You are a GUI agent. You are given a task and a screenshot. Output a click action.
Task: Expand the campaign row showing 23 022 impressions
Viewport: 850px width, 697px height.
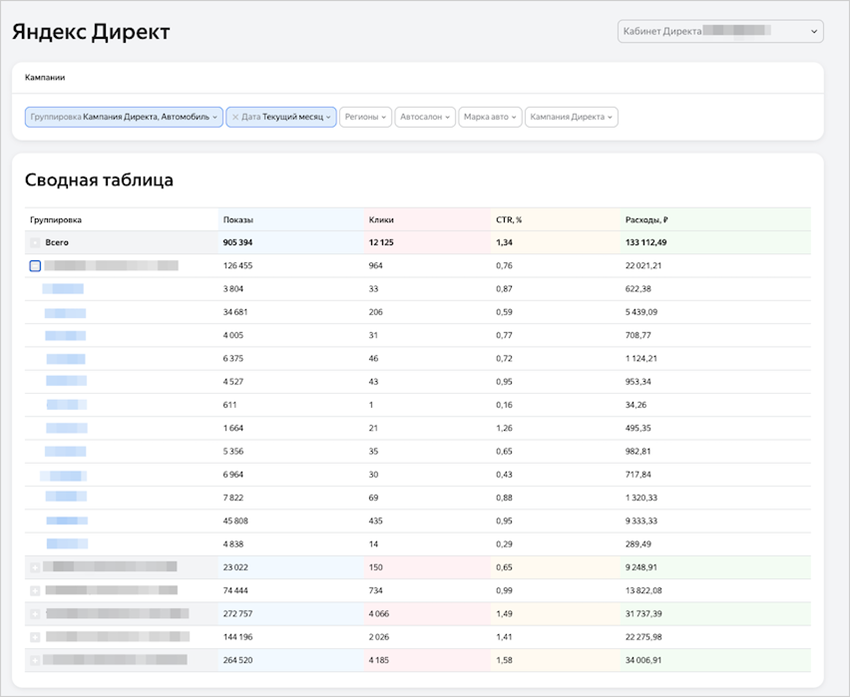pos(35,567)
